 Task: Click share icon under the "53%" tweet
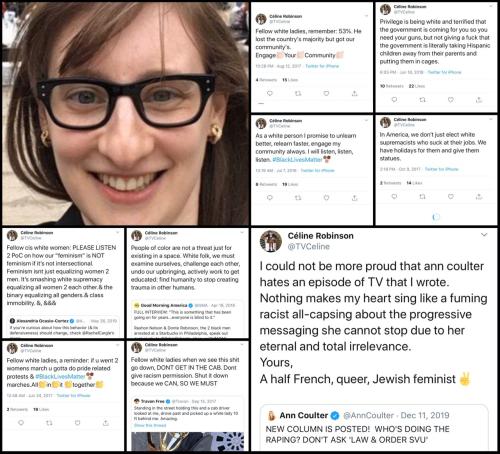coord(355,93)
